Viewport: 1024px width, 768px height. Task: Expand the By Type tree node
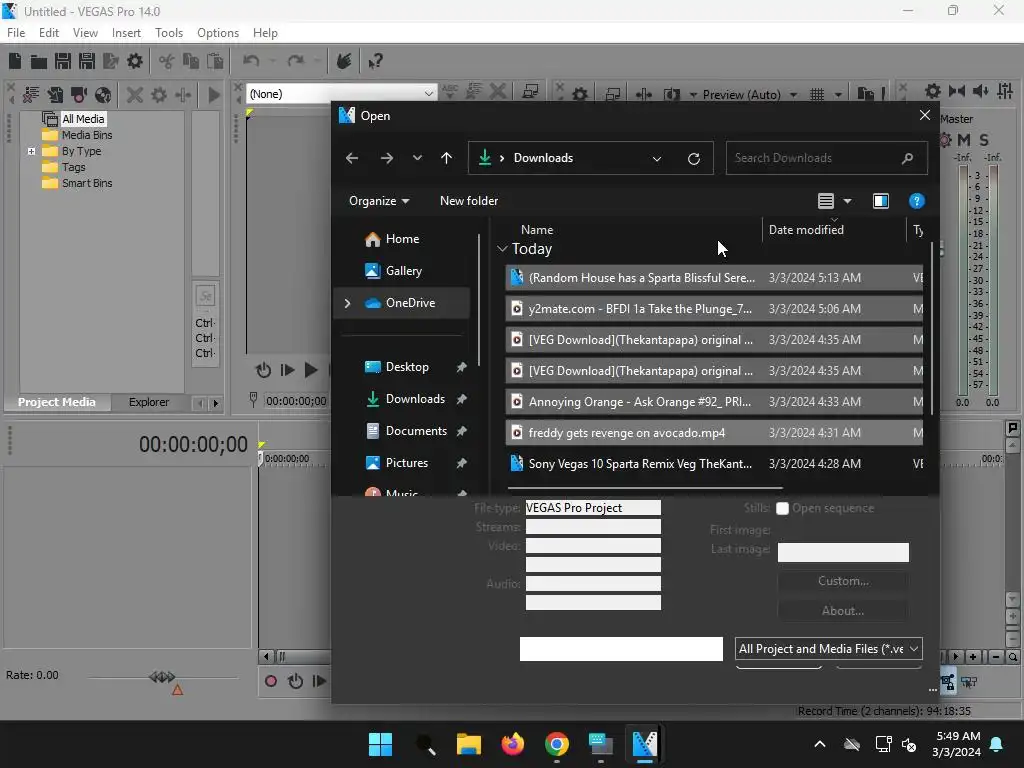[x=31, y=151]
